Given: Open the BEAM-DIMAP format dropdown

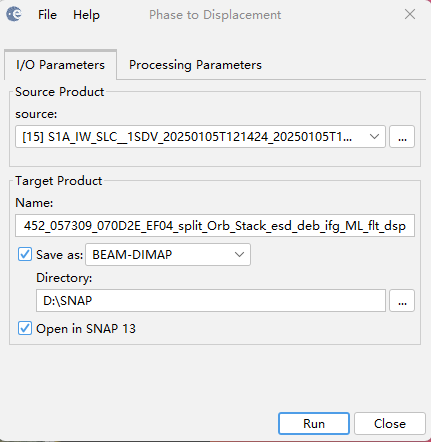Looking at the screenshot, I should 168,255.
